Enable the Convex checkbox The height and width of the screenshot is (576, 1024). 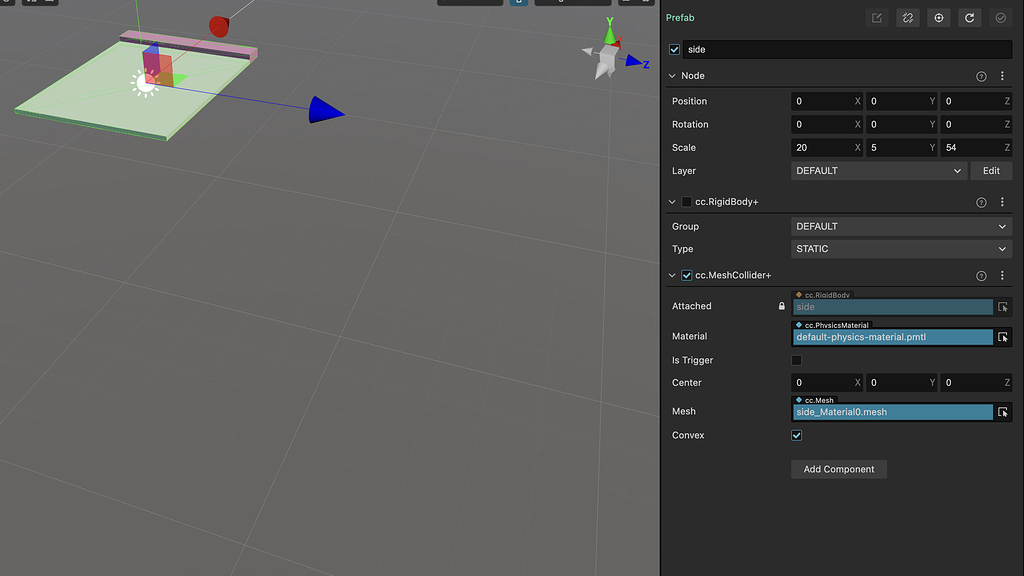796,435
